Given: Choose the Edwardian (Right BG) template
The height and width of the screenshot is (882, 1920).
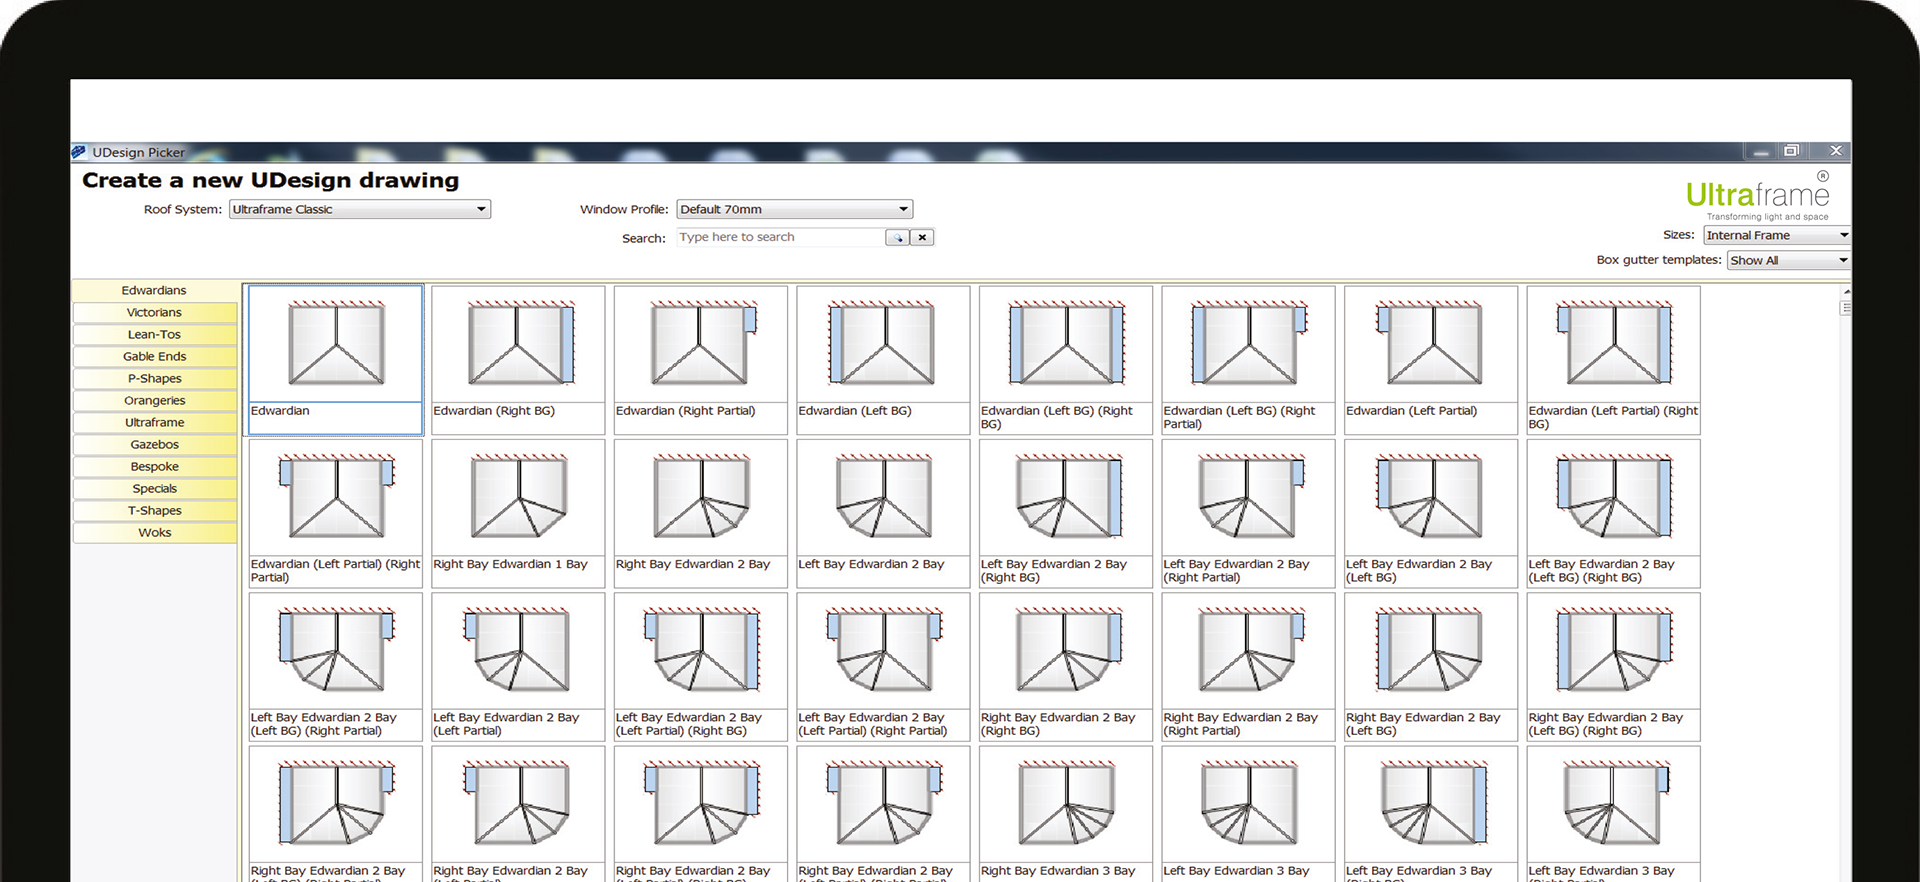Looking at the screenshot, I should coord(518,360).
